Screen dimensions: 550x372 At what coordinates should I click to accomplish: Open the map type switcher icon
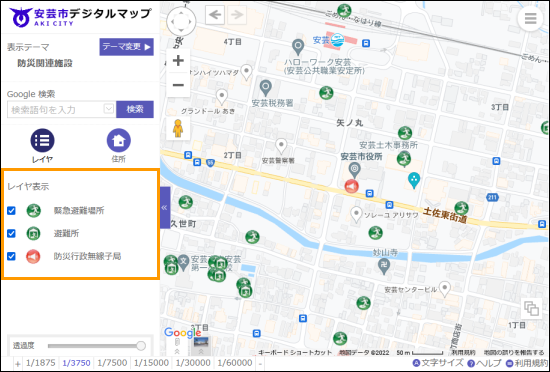531,309
